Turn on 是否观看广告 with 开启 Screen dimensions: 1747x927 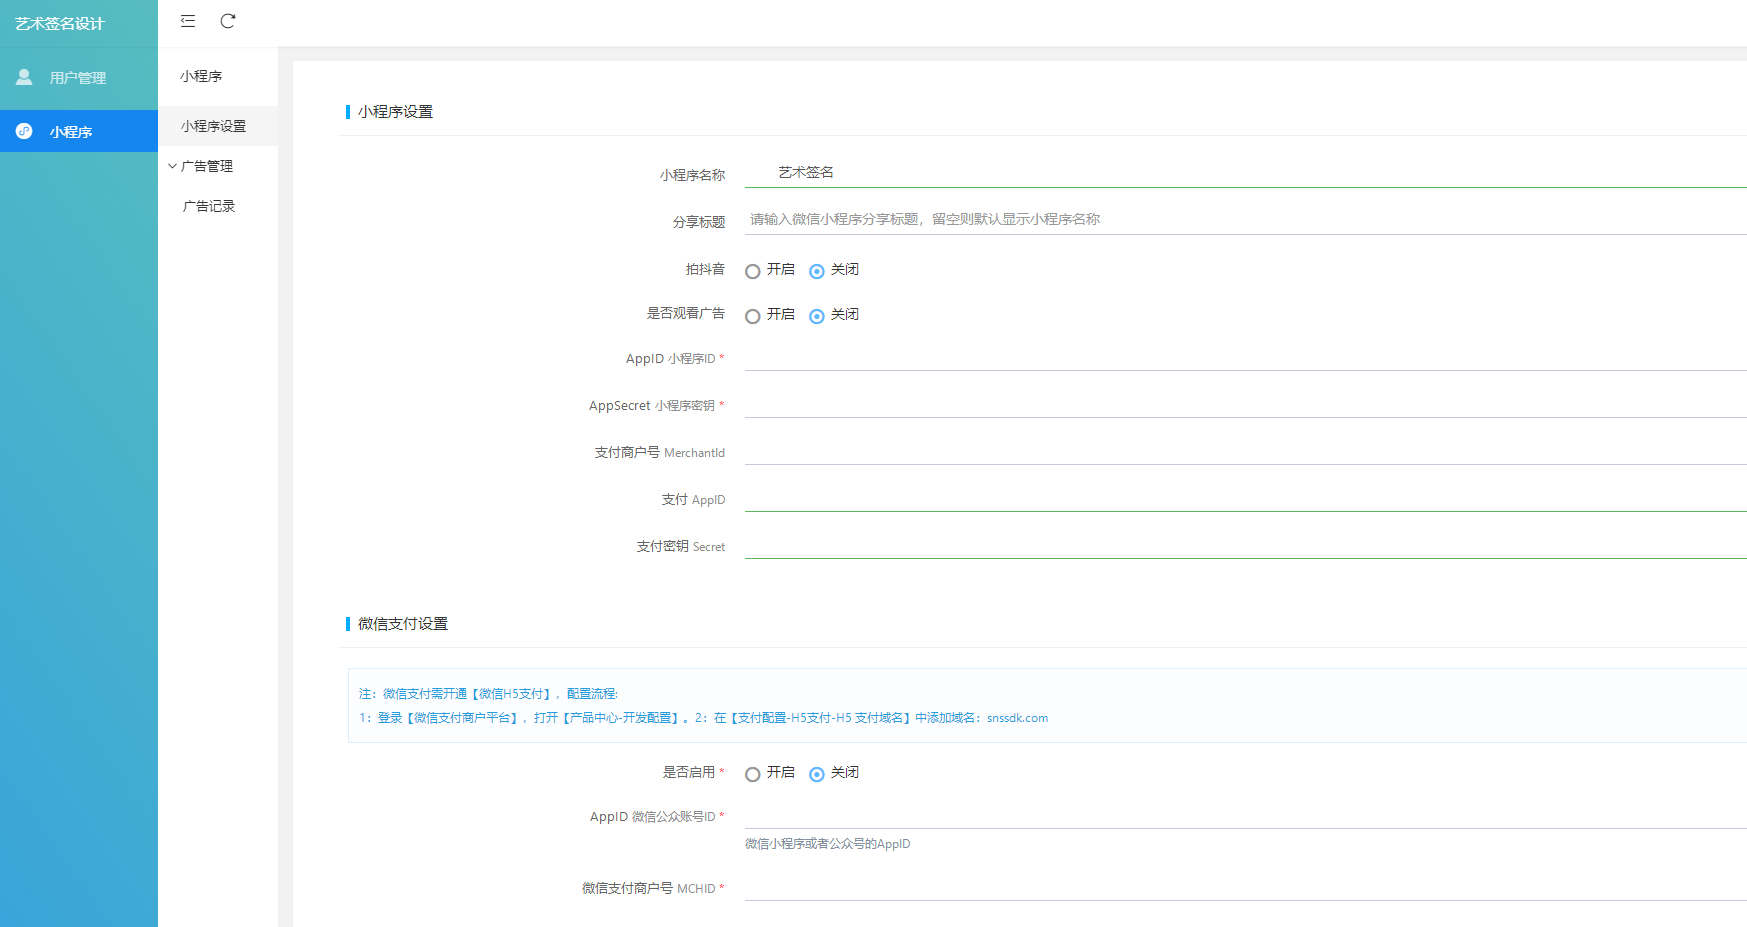pos(753,316)
